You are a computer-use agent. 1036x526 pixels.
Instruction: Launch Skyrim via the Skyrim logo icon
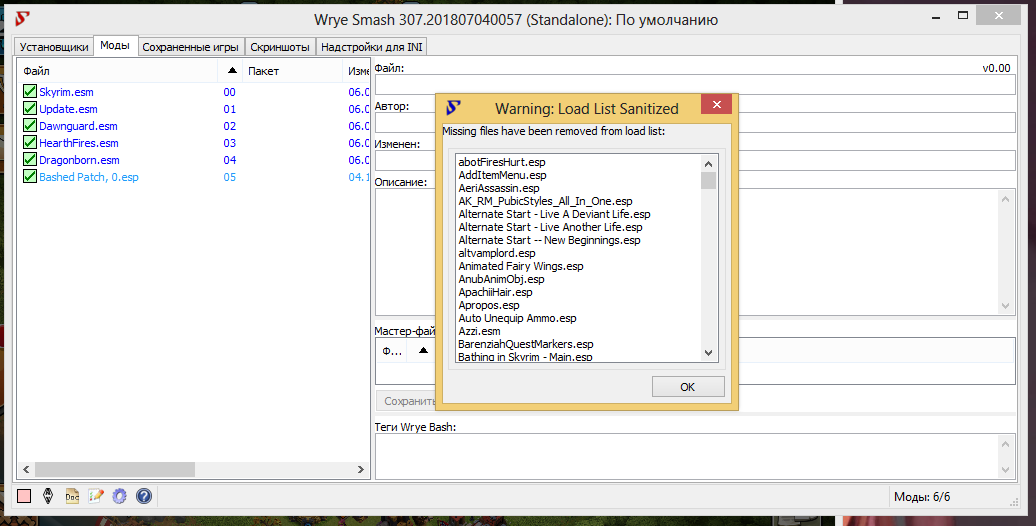(48, 496)
